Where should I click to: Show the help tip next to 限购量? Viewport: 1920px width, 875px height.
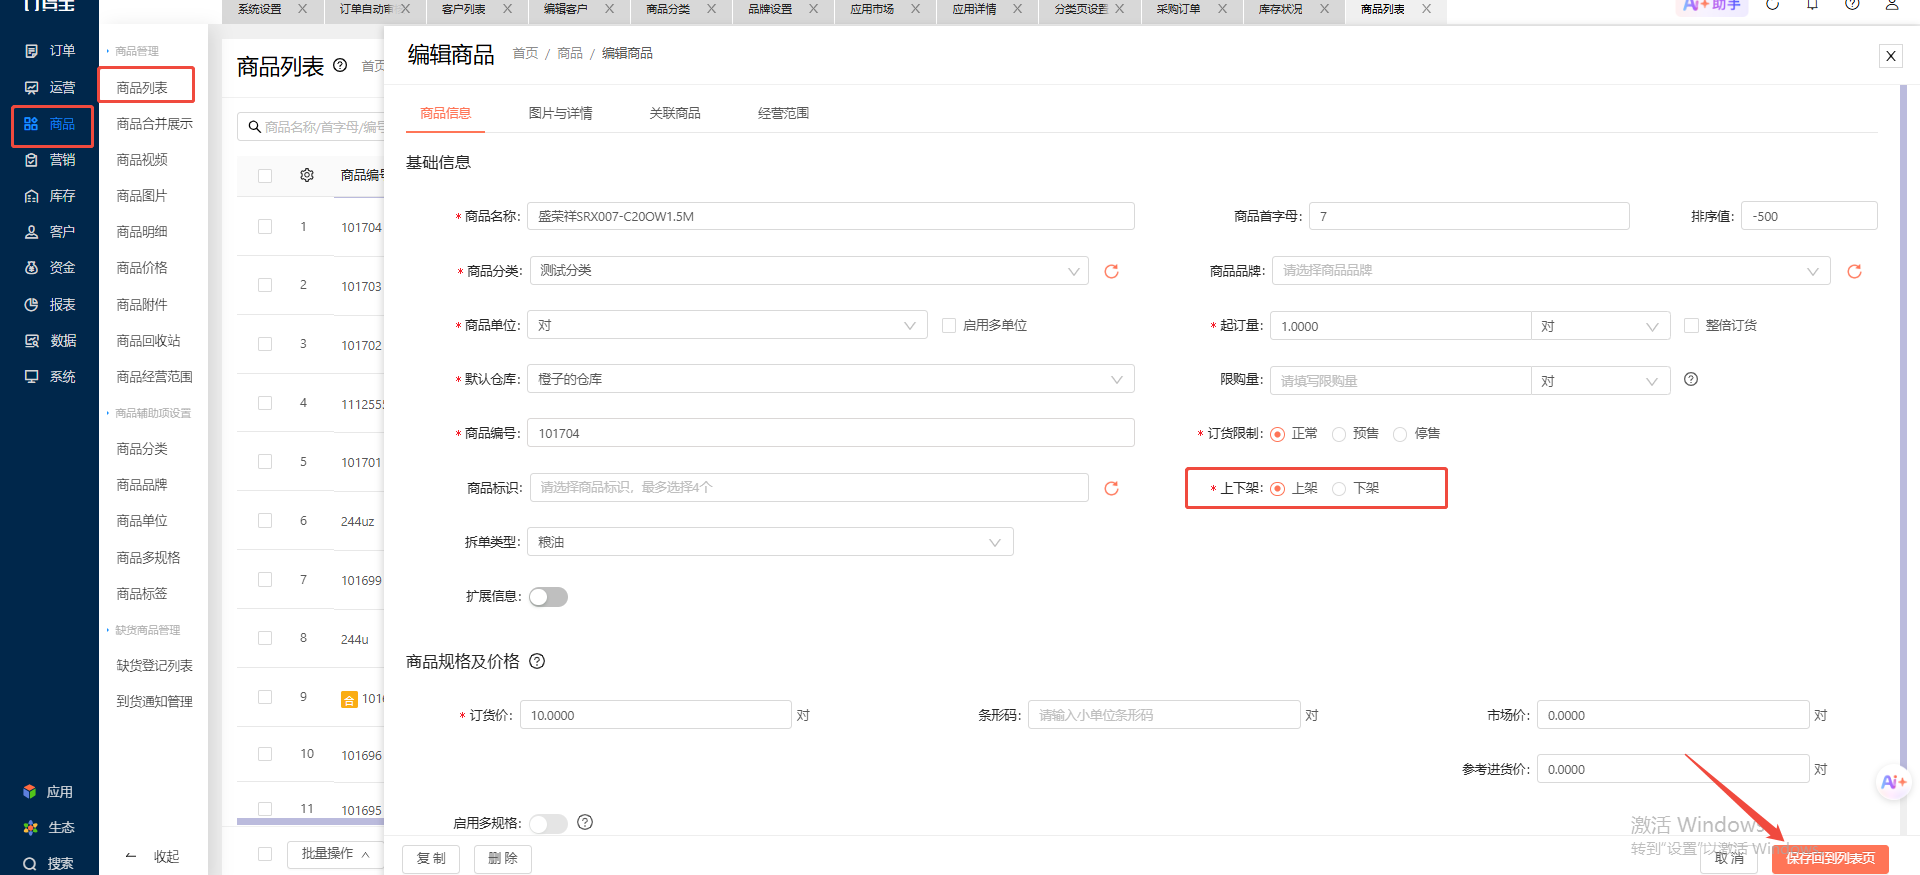[x=1691, y=379]
